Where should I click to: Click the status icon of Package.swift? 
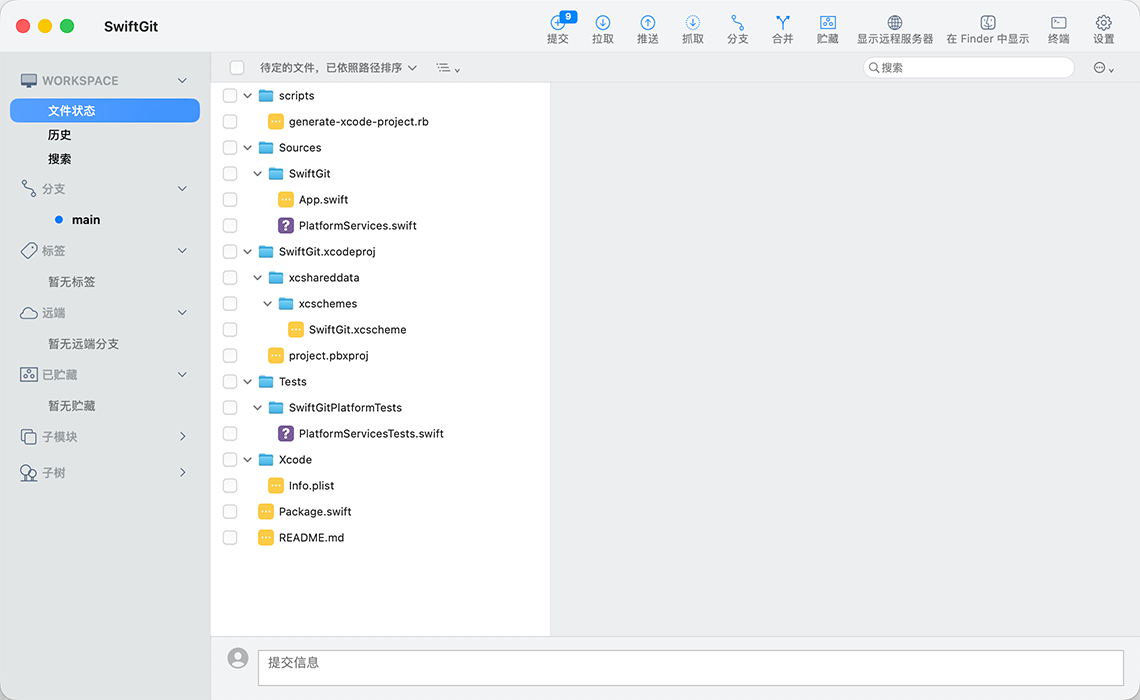pyautogui.click(x=266, y=512)
